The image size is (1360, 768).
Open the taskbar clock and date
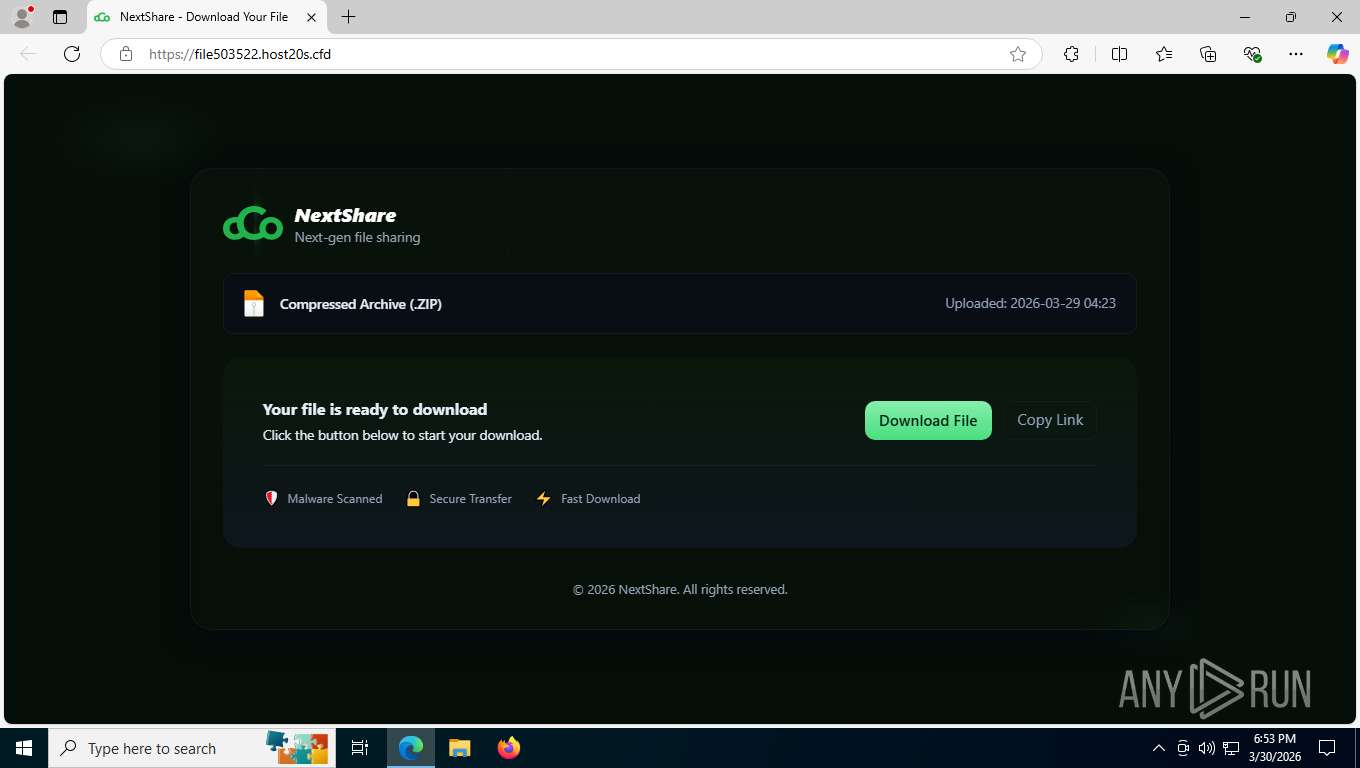point(1274,748)
